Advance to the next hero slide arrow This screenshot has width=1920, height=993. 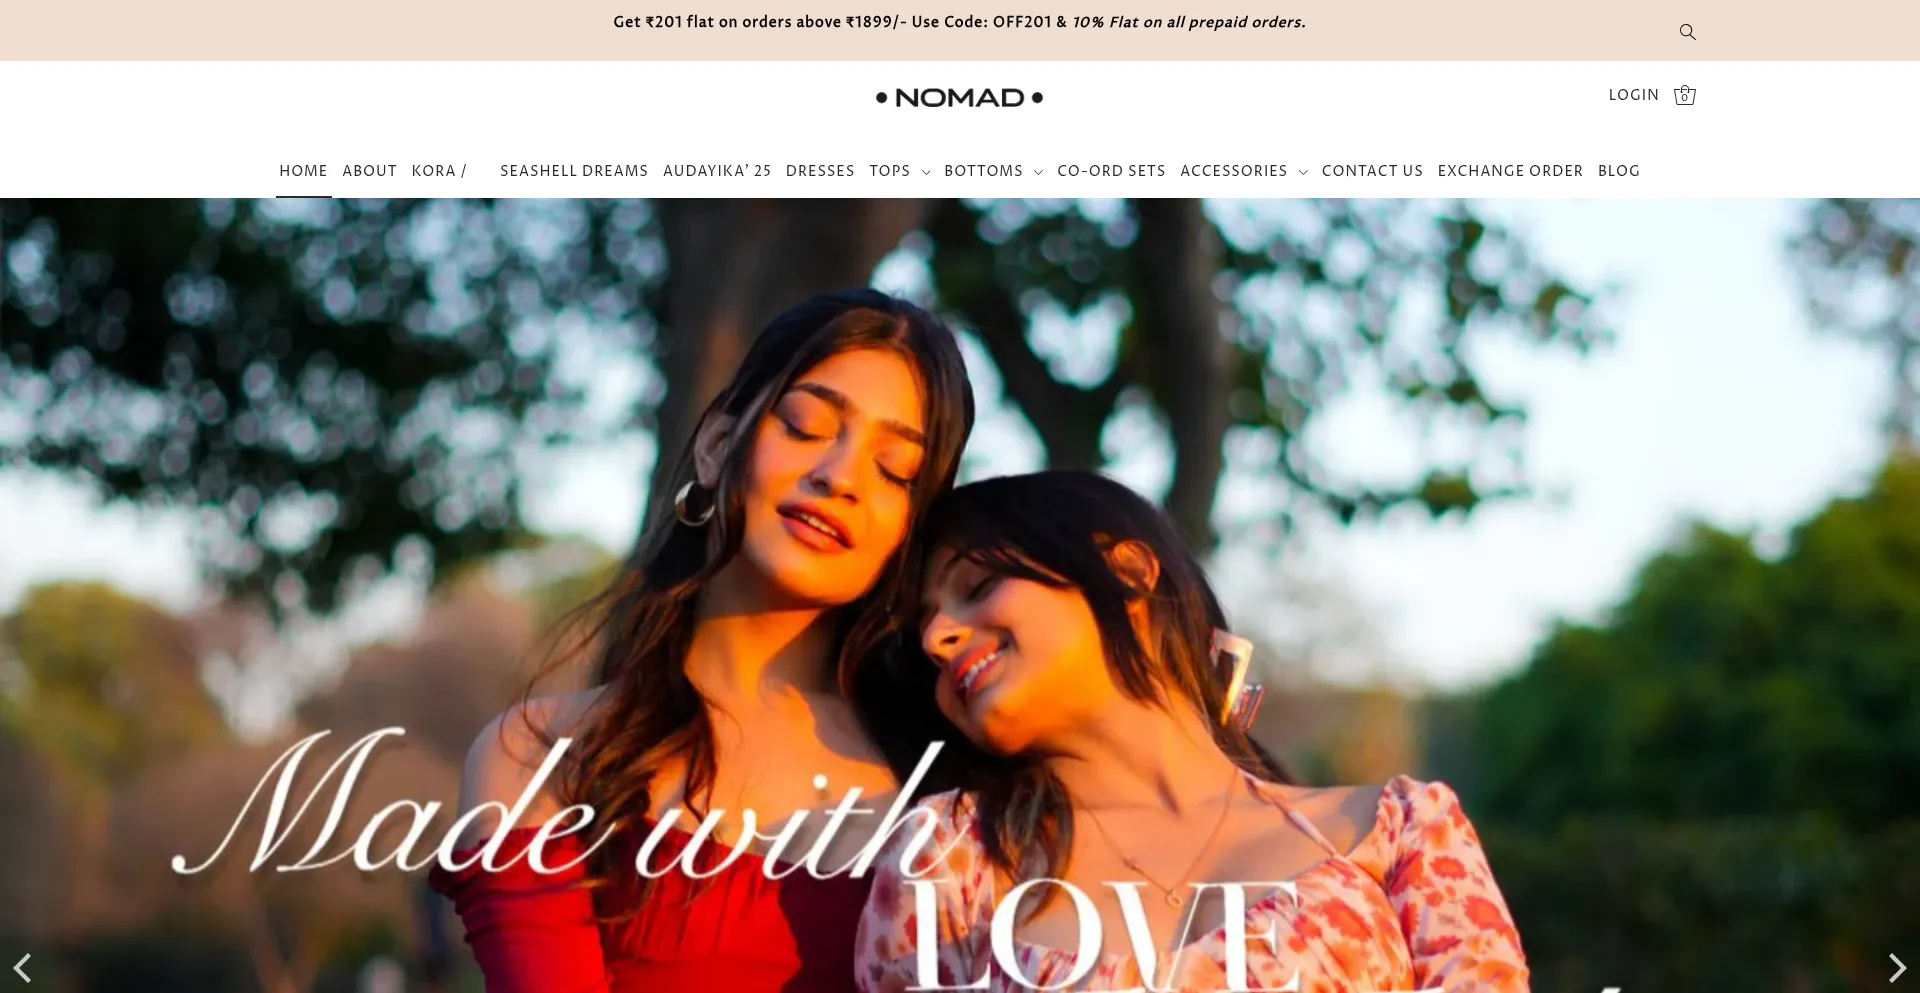pos(1897,967)
